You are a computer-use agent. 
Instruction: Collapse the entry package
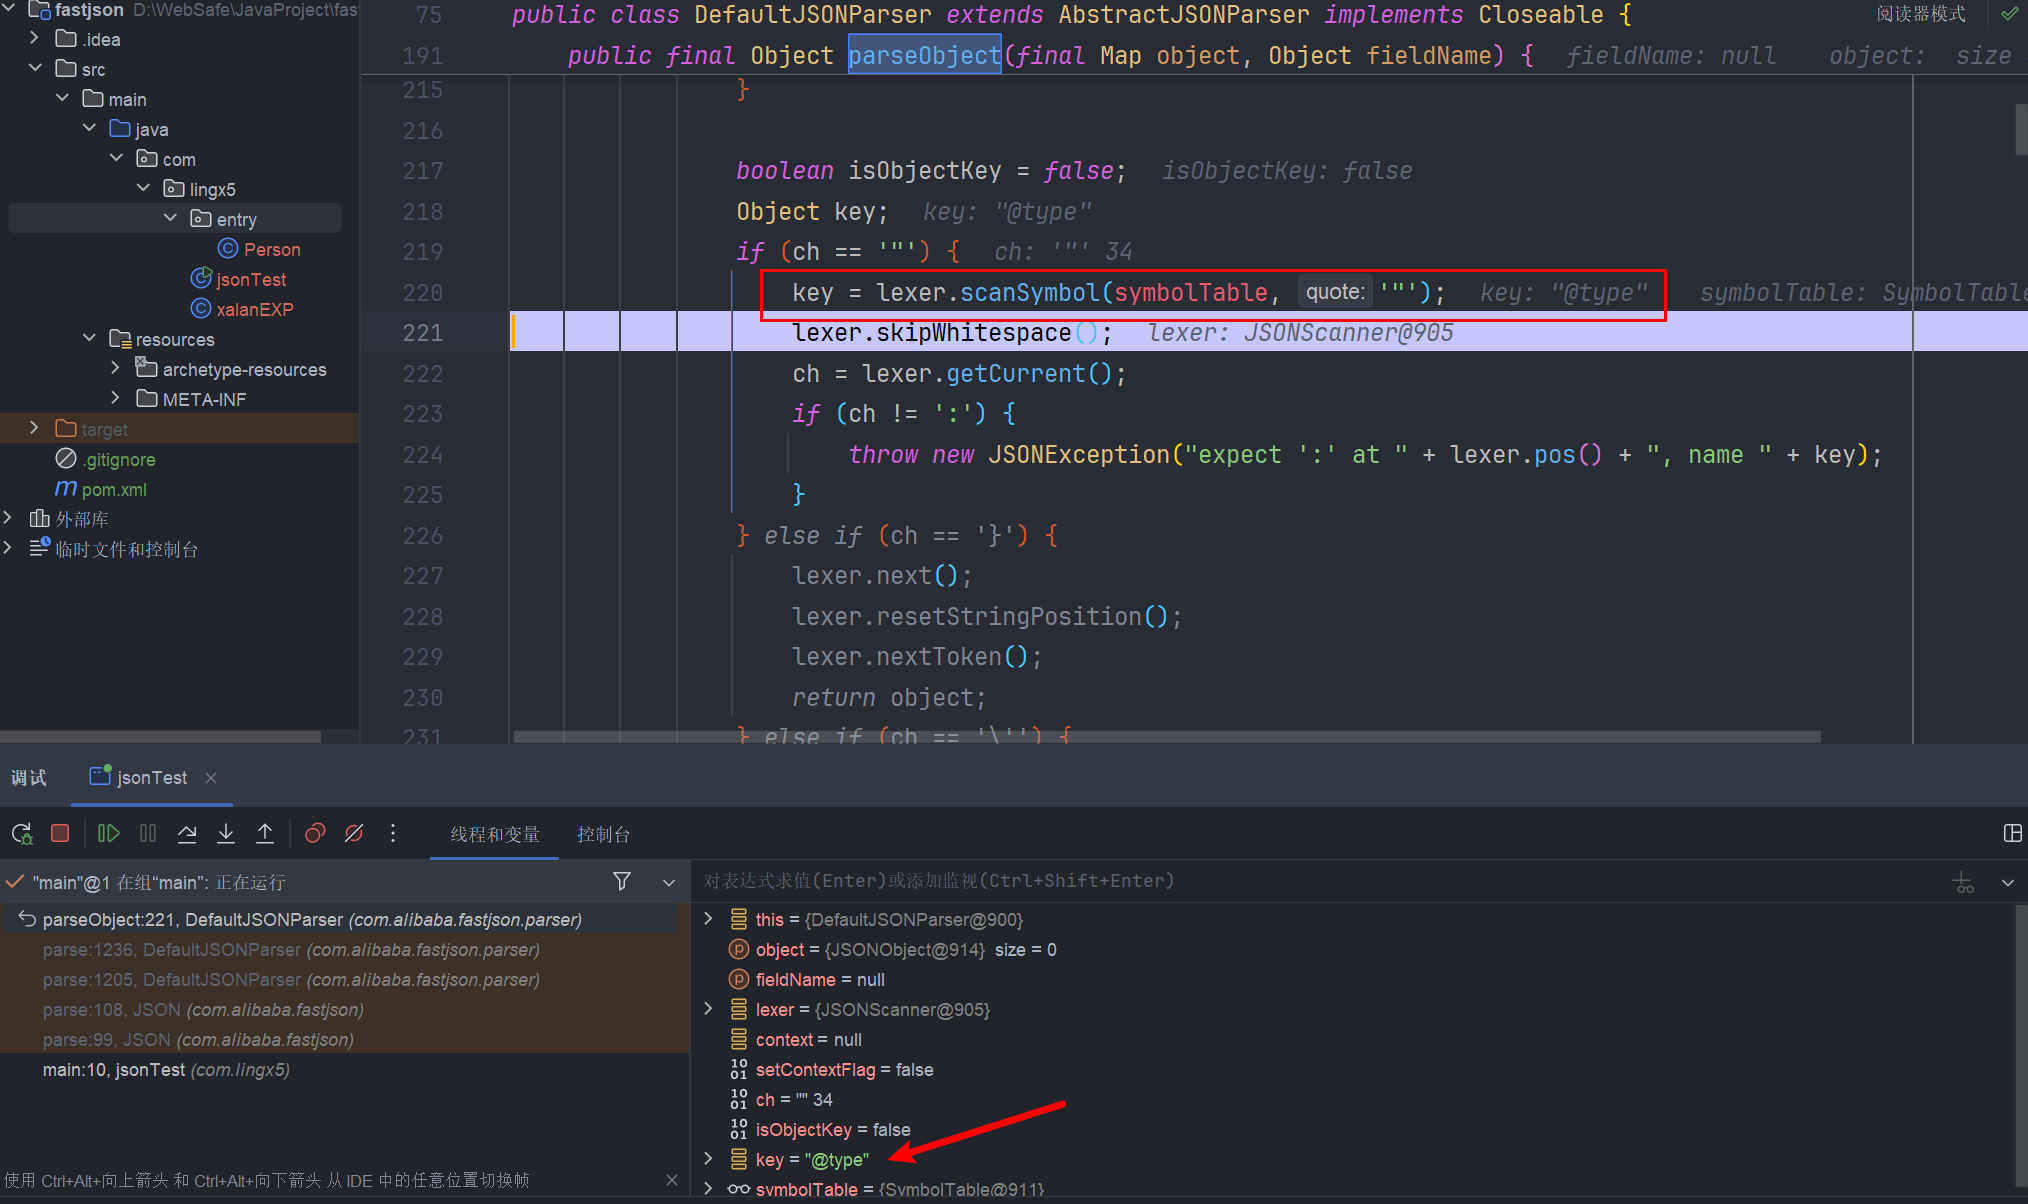[170, 218]
